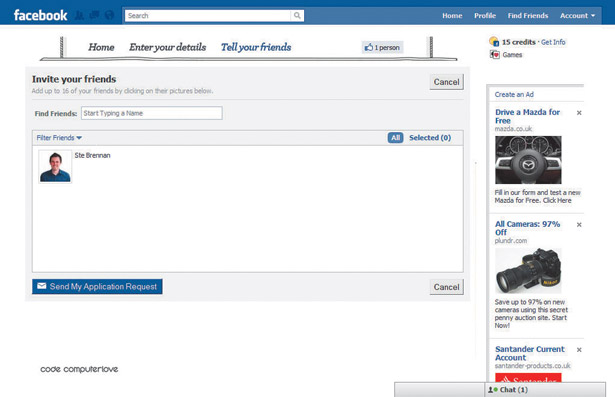Close the Drive a Mazda for Free ad

[579, 113]
